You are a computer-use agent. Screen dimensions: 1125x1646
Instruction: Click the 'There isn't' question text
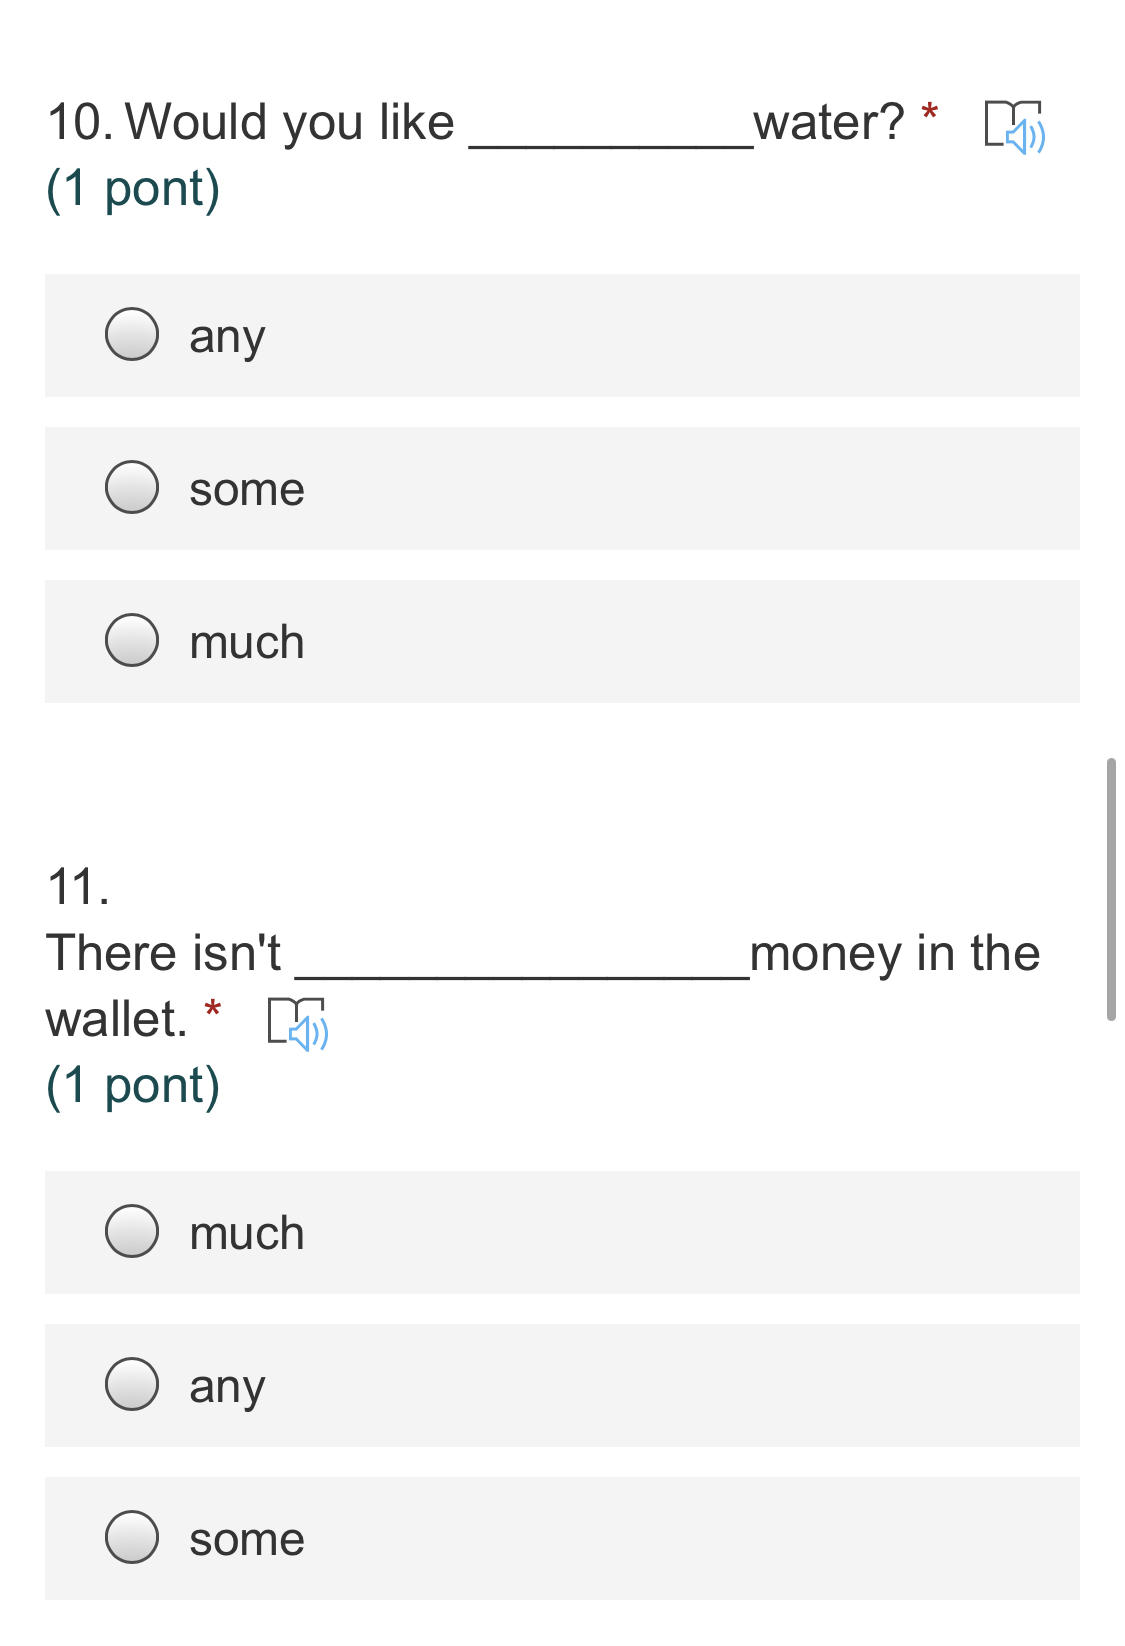pyautogui.click(x=164, y=953)
